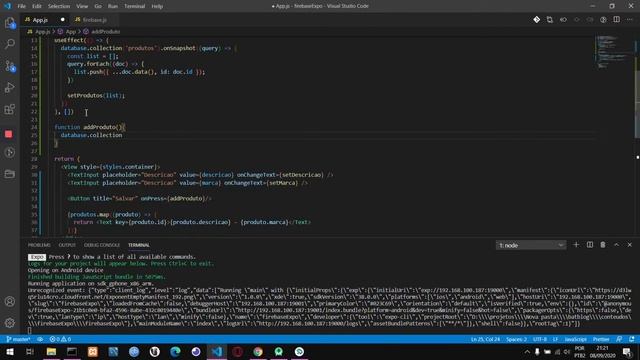Close the terminal panel
The width and height of the screenshot is (640, 360).
[x=629, y=245]
